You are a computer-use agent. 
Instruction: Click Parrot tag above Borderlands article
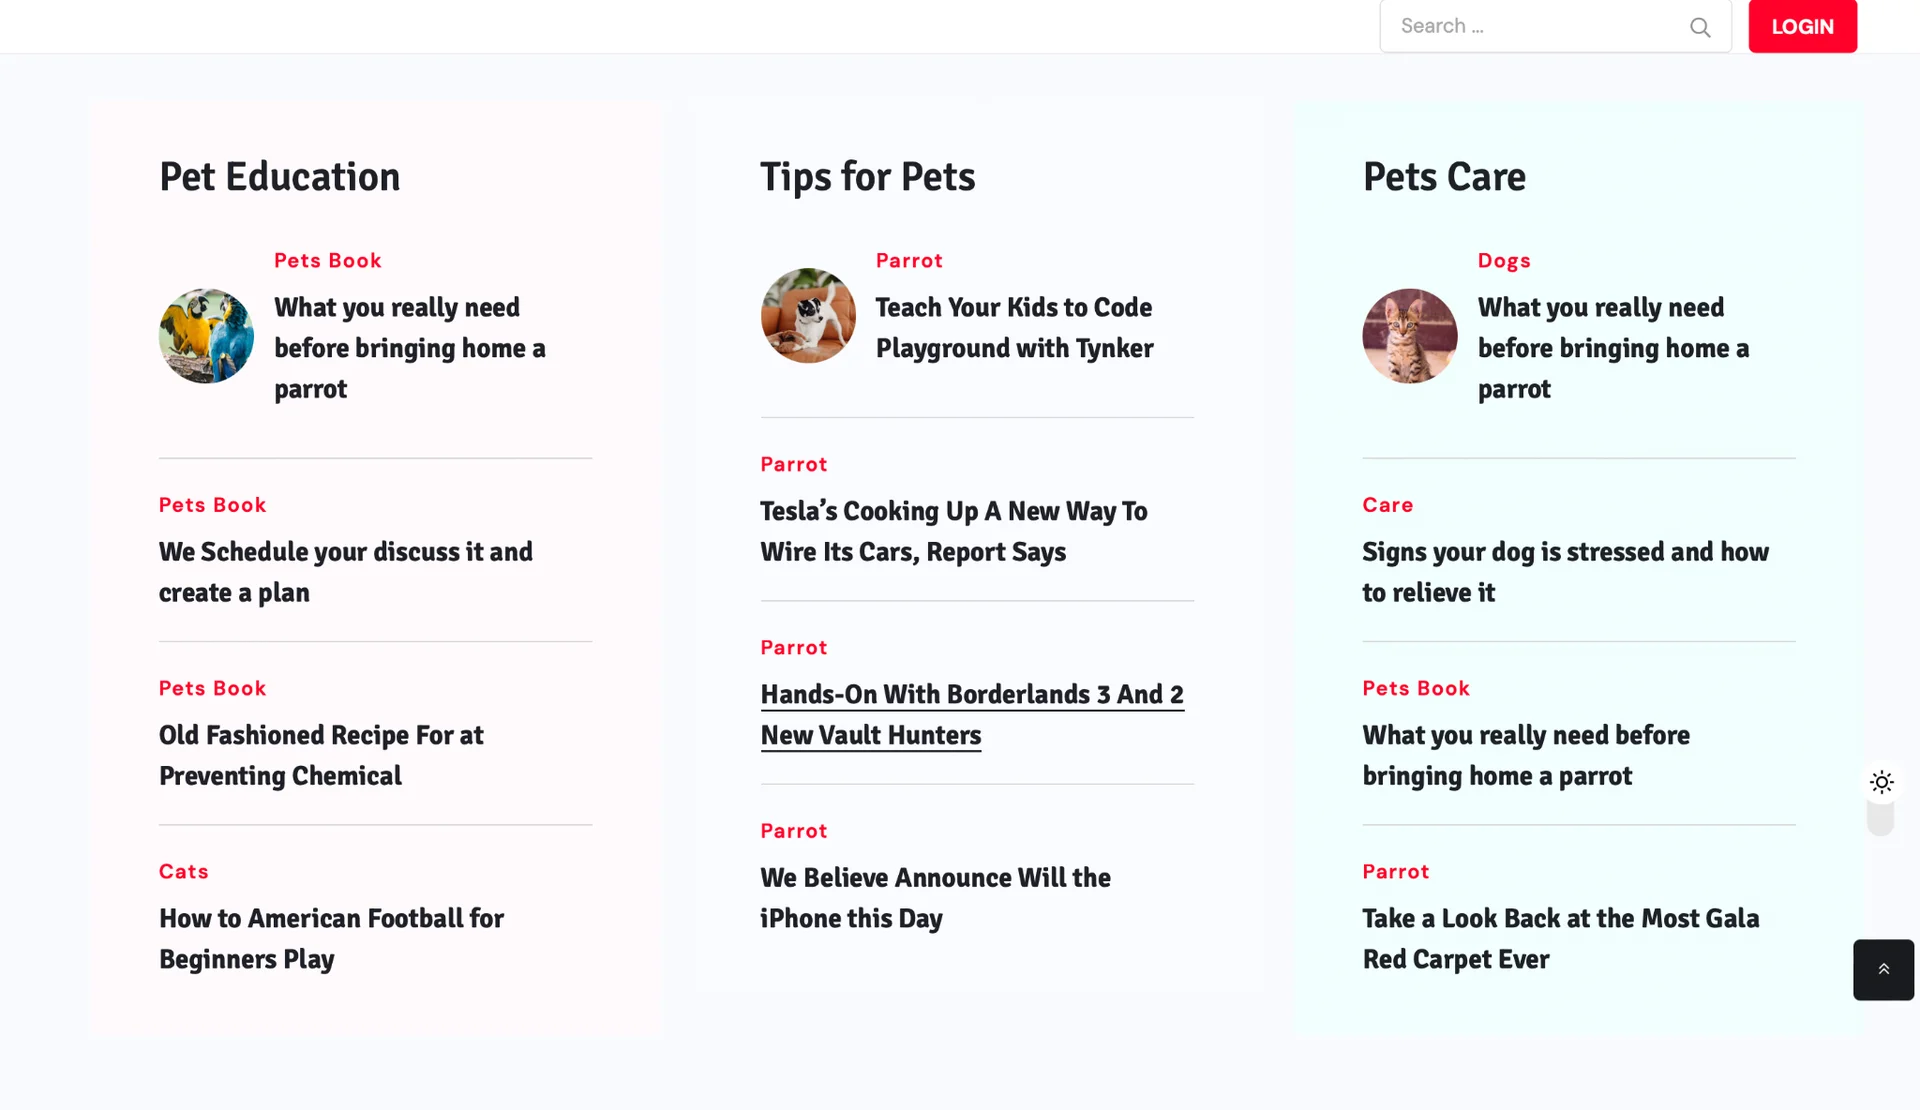[x=794, y=648]
